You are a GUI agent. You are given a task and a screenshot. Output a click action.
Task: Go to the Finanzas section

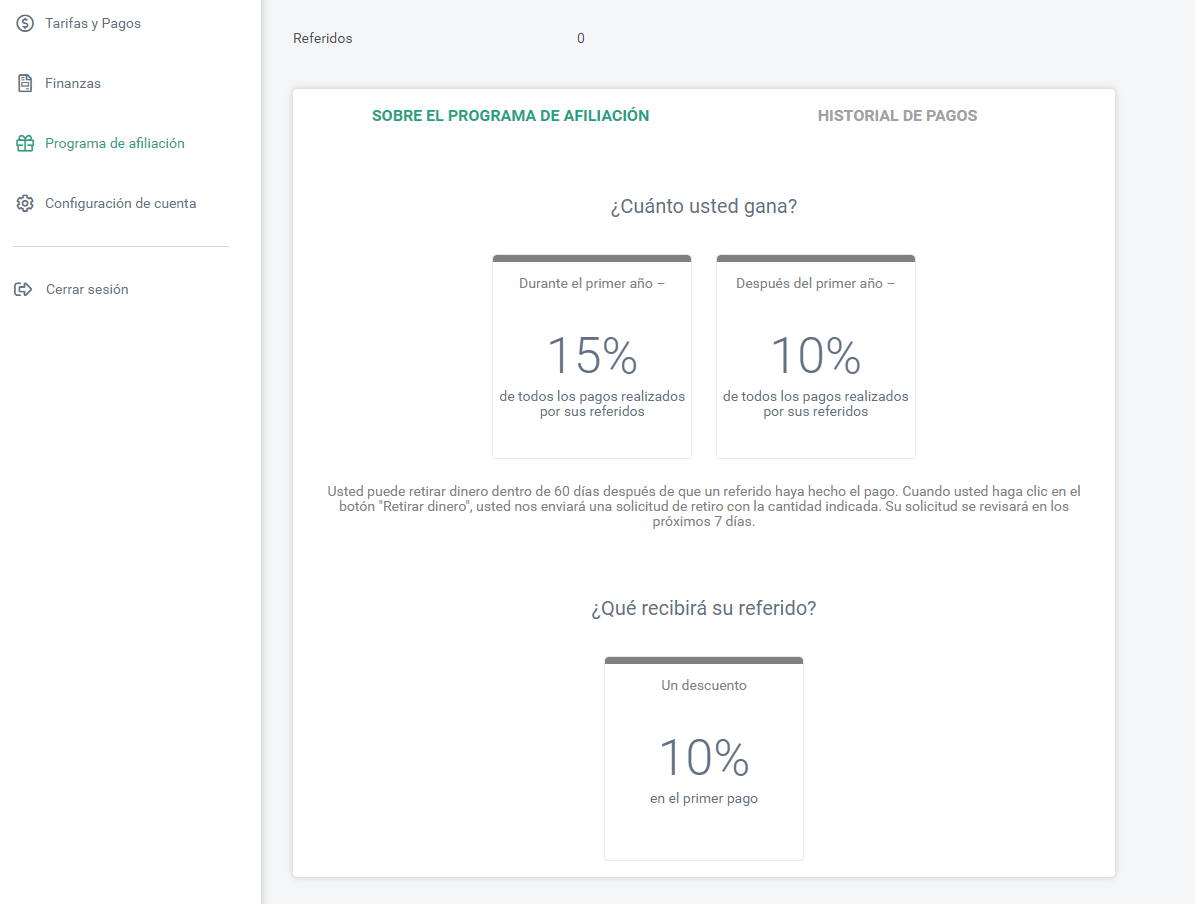tap(72, 83)
